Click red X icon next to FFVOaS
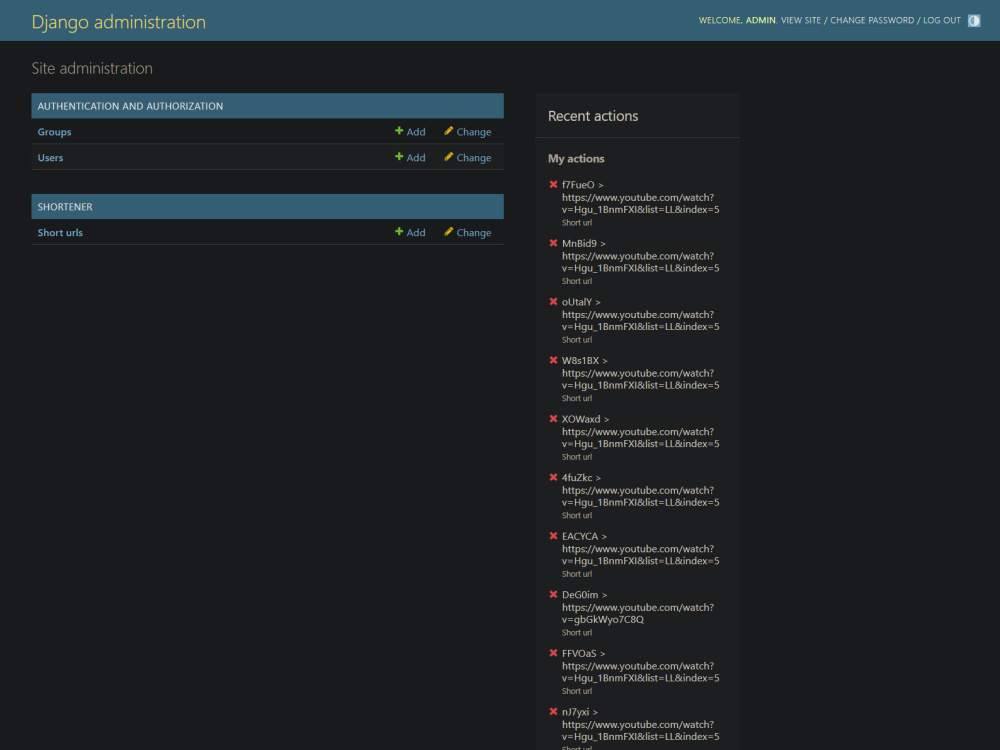The width and height of the screenshot is (1000, 750). coord(553,653)
